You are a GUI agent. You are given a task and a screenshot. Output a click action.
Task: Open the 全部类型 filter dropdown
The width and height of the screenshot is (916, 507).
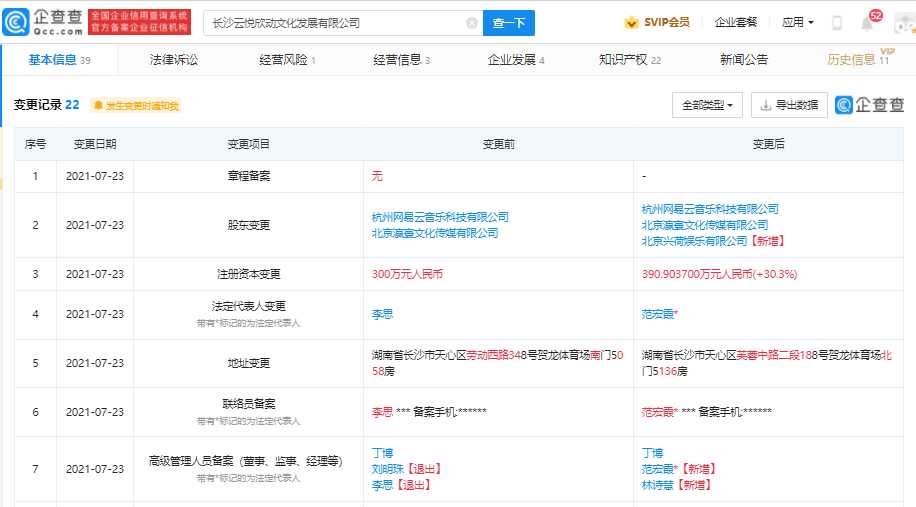click(x=707, y=105)
